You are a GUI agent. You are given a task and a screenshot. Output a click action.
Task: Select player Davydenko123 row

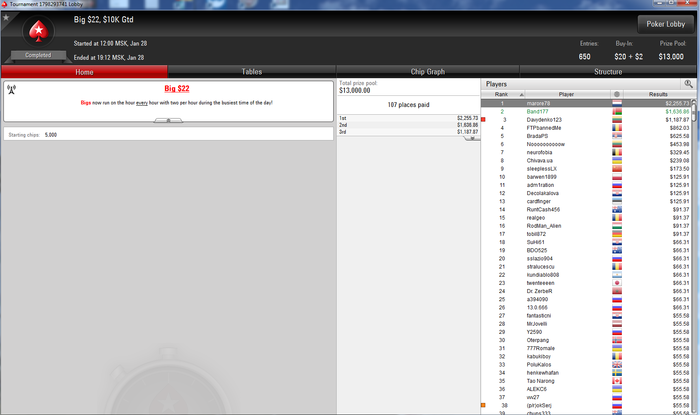(586, 120)
